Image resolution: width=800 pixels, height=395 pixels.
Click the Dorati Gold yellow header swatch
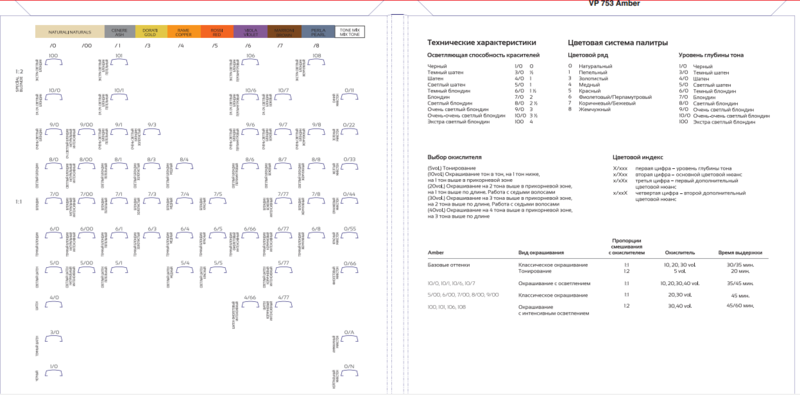coord(151,32)
